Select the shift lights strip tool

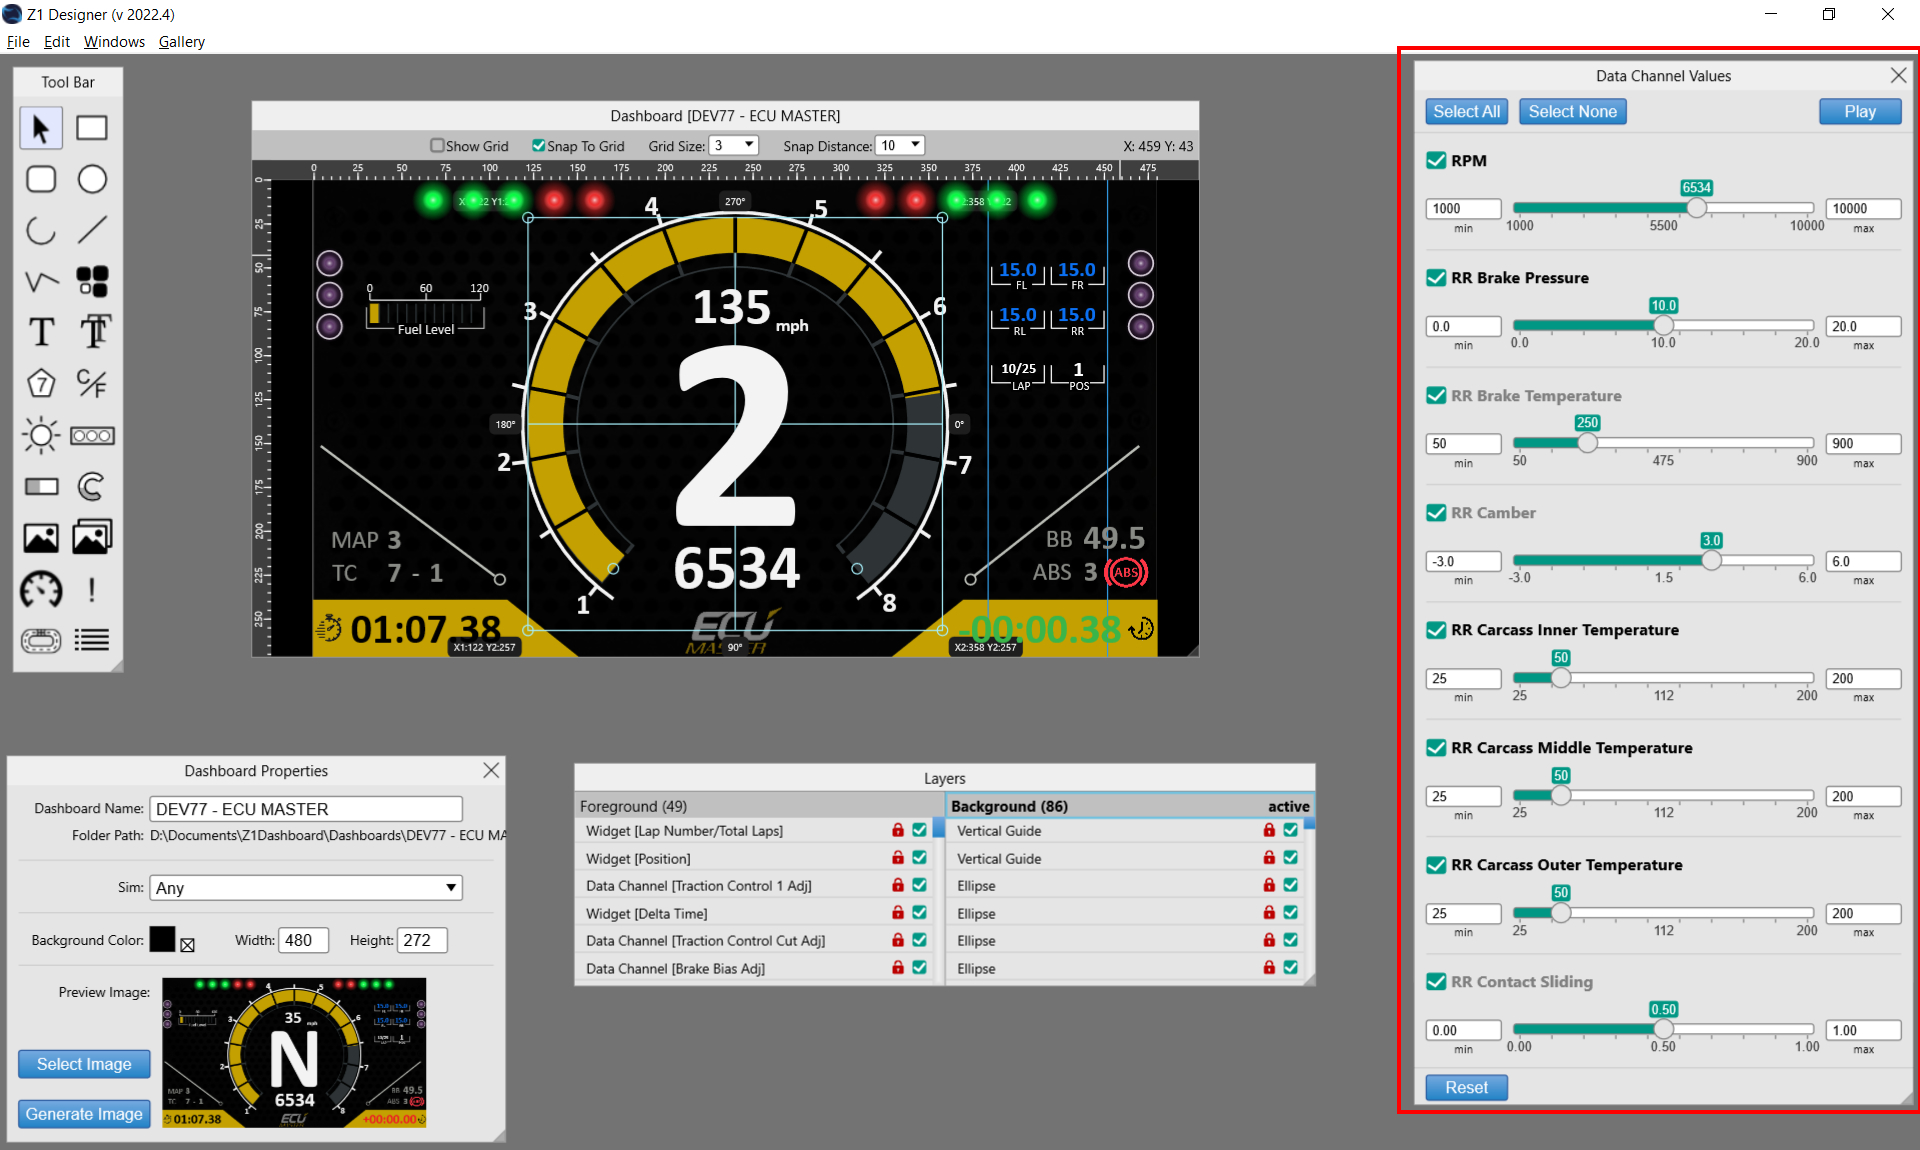pyautogui.click(x=92, y=436)
